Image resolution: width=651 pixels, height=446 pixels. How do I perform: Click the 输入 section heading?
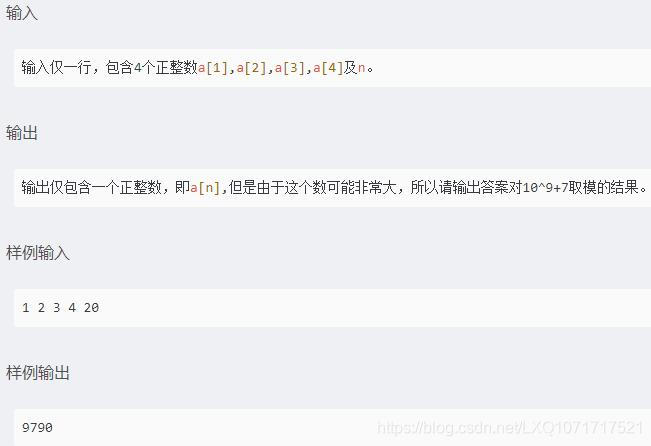point(22,13)
